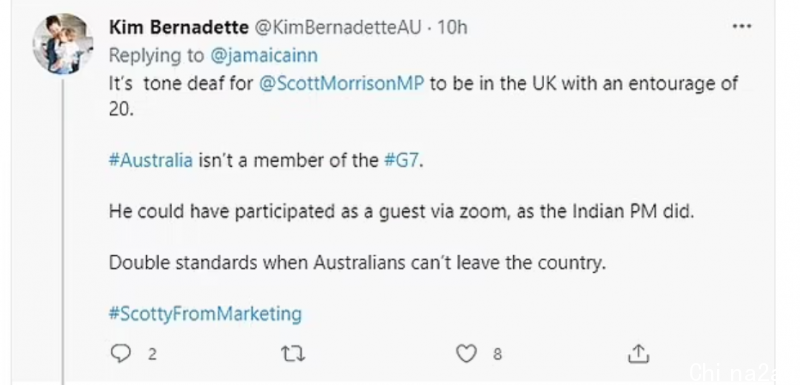
Task: Click the share tweet icon
Action: (x=638, y=353)
